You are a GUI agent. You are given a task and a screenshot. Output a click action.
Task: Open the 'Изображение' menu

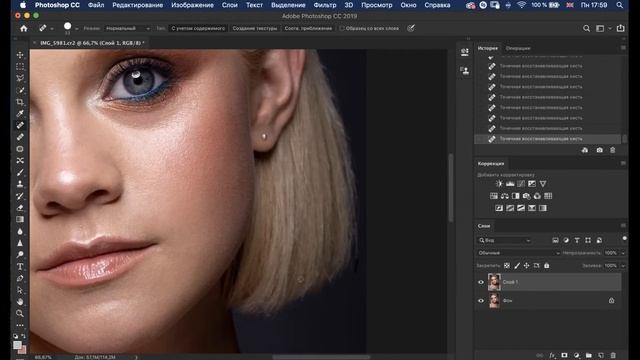192,5
